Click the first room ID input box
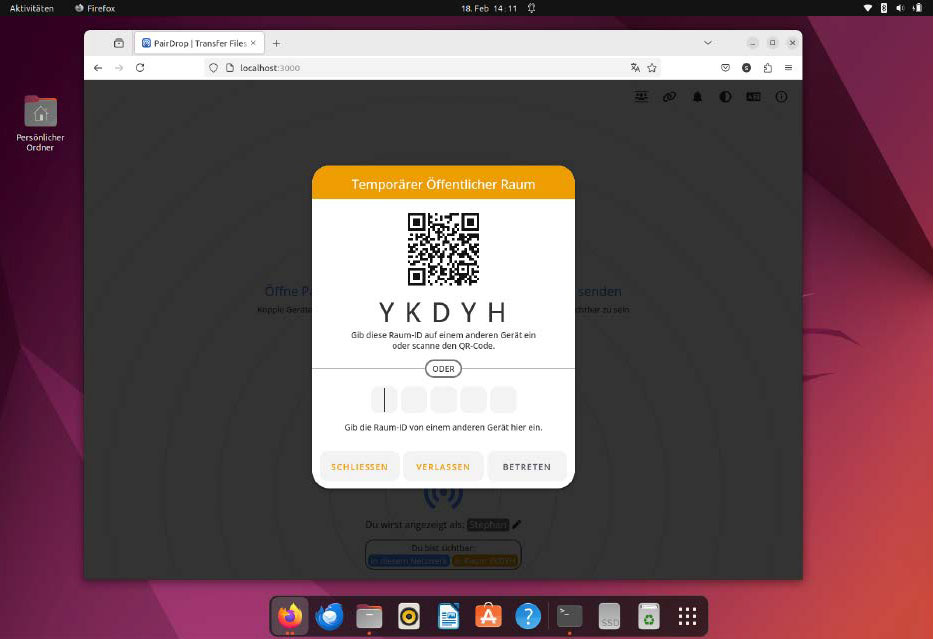The width and height of the screenshot is (934, 639). (384, 399)
